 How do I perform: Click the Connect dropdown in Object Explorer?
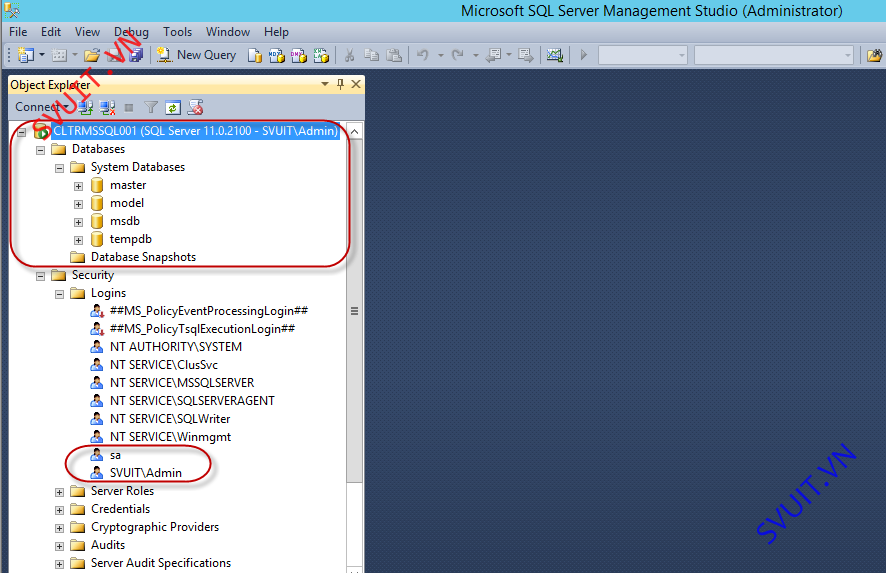(42, 107)
